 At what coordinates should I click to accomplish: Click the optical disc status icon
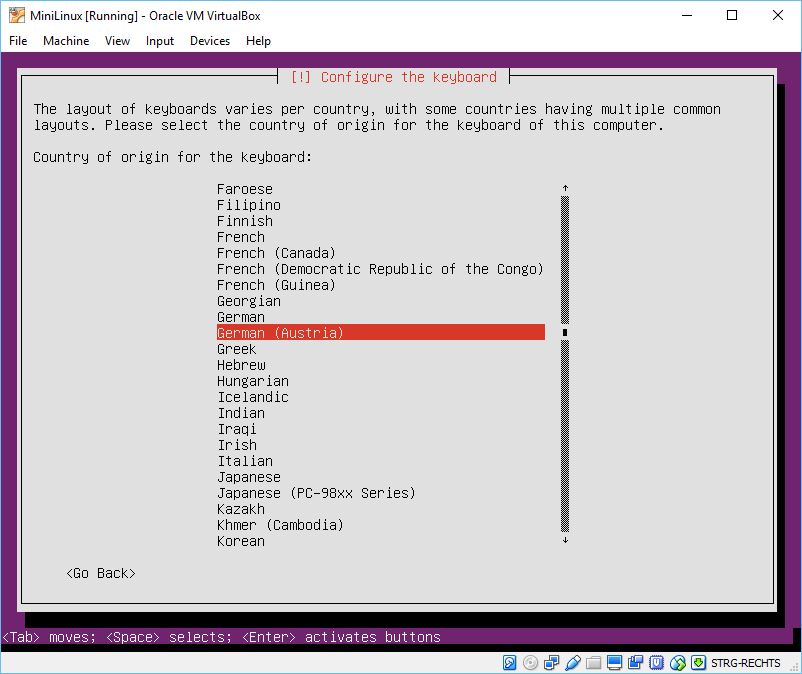(x=530, y=662)
